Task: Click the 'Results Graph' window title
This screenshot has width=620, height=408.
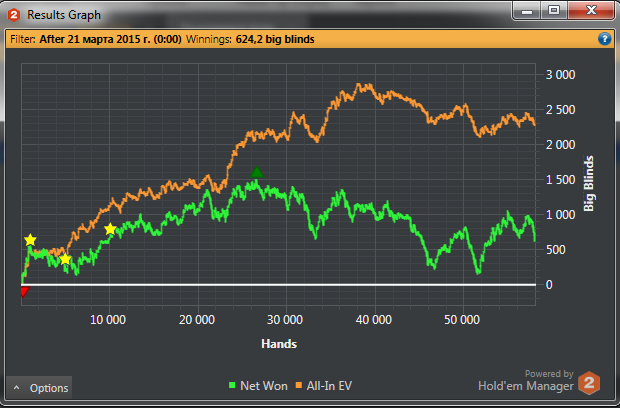Action: coord(64,15)
